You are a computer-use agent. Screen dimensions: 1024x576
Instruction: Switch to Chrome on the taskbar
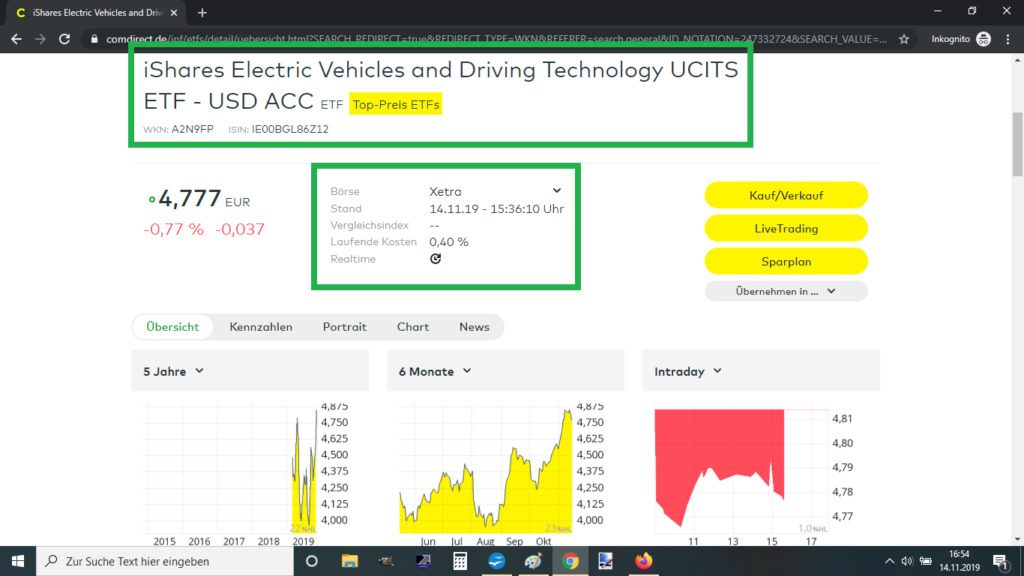pos(570,561)
